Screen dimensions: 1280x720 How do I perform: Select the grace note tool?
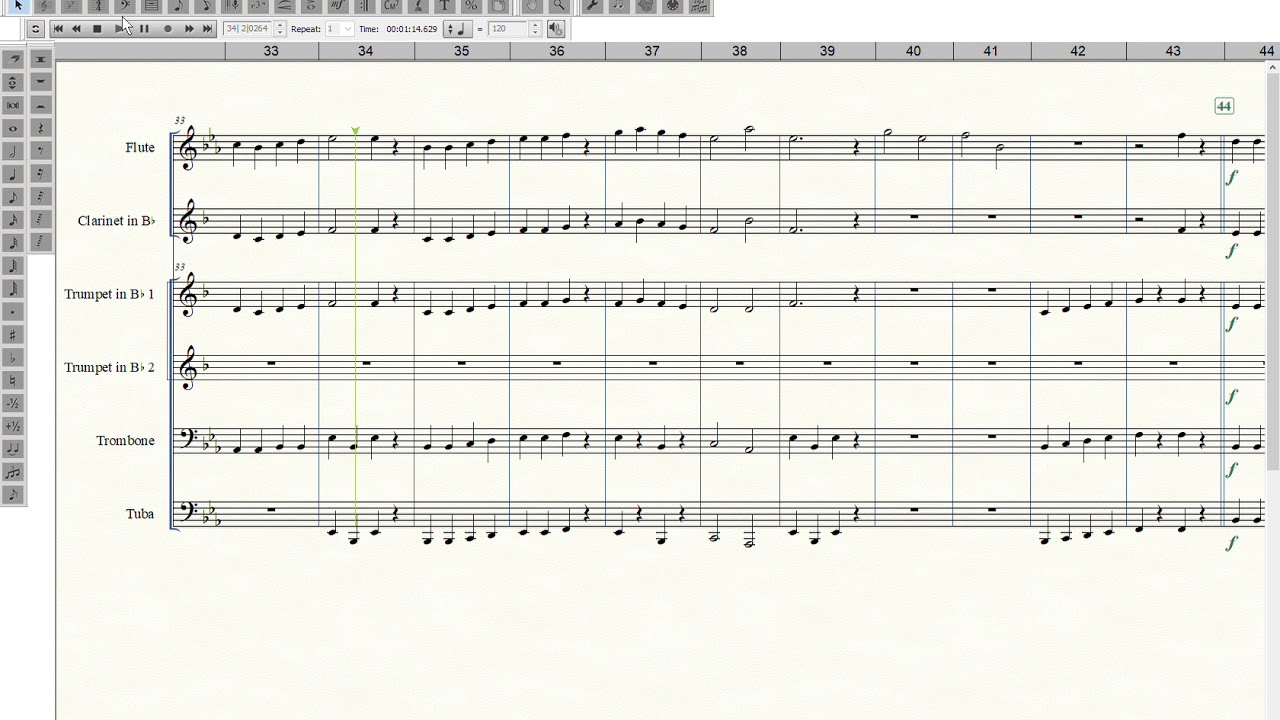[x=13, y=494]
